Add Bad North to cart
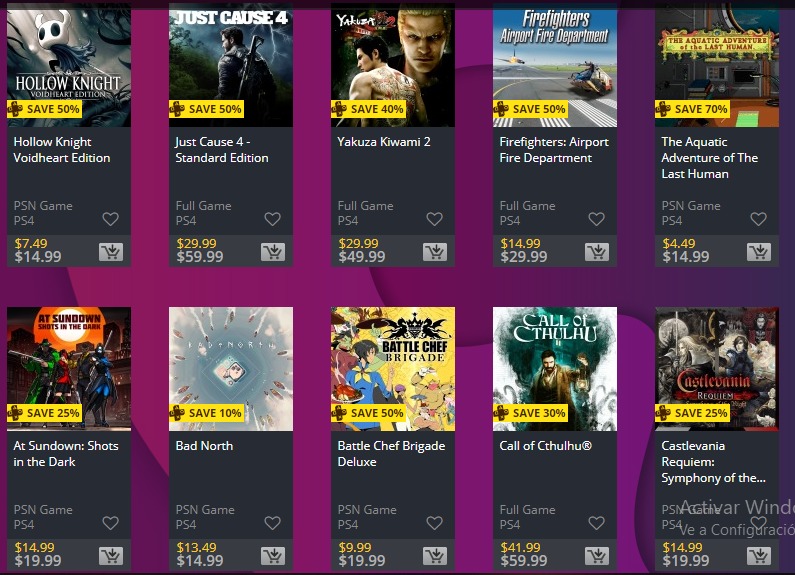This screenshot has height=575, width=795. tap(273, 556)
